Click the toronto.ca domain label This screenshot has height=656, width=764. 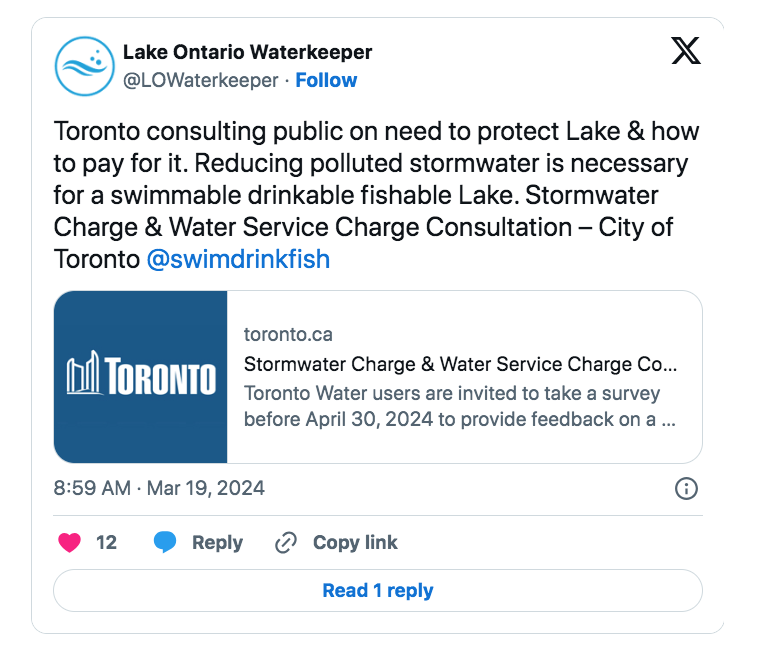288,334
